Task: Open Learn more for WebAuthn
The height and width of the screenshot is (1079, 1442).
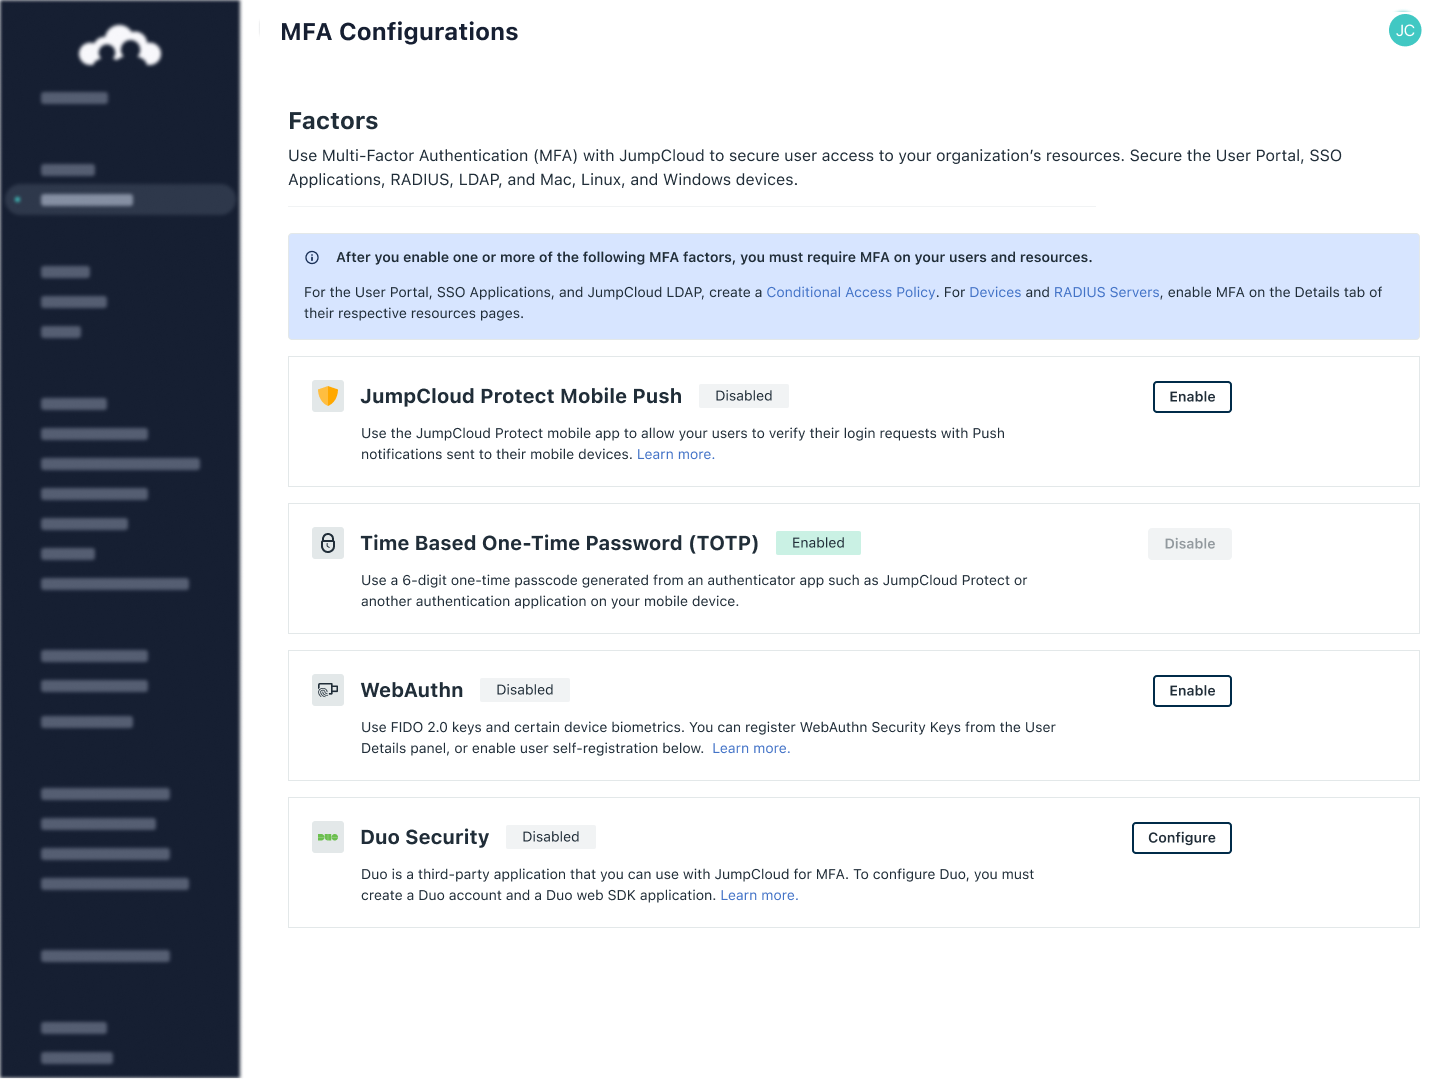Action: [x=751, y=748]
